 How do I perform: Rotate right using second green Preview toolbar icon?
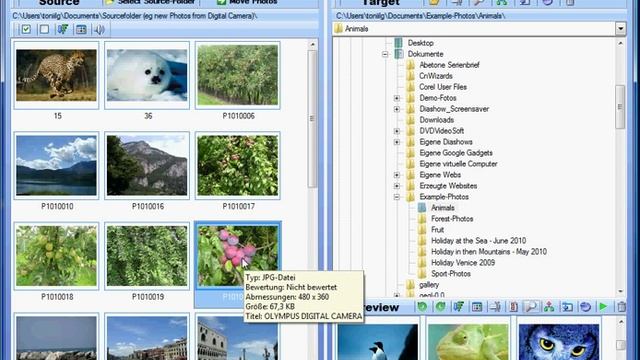441,307
